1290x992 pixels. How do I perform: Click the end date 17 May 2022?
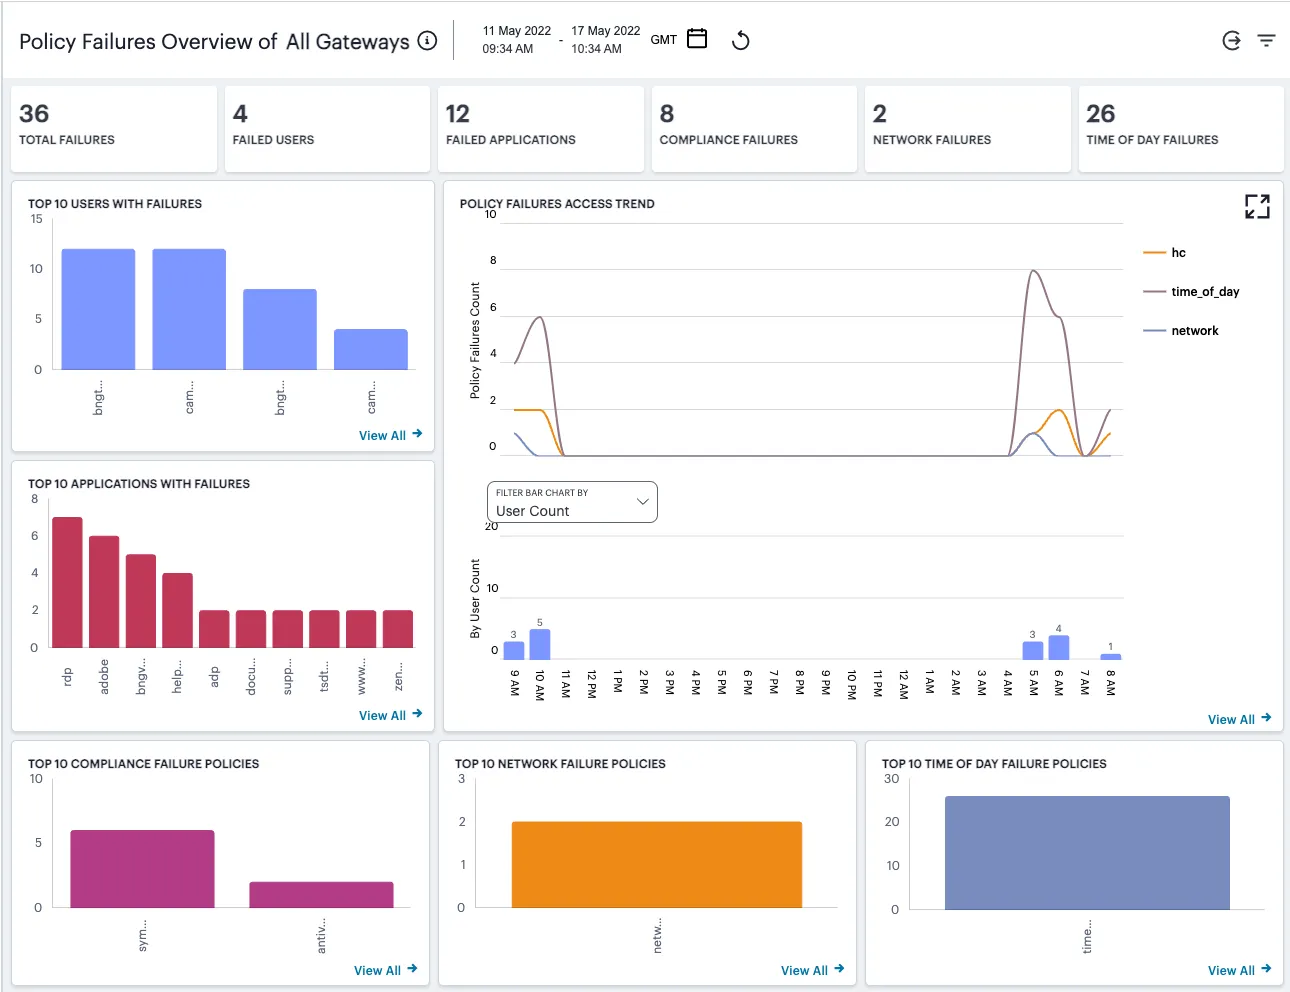pyautogui.click(x=606, y=31)
